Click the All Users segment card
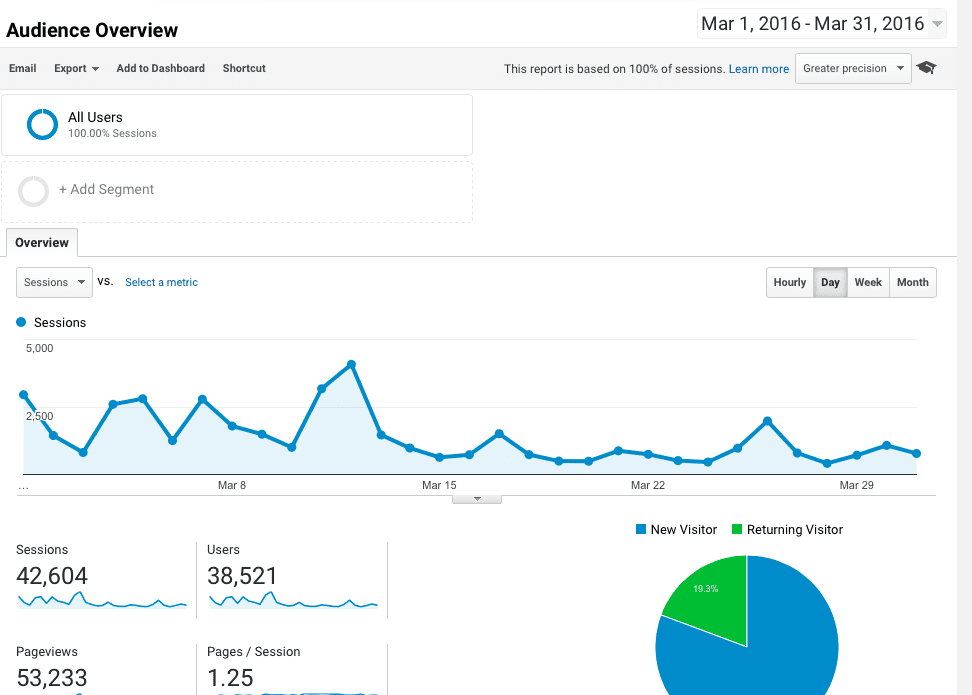Viewport: 972px width, 695px height. [237, 125]
